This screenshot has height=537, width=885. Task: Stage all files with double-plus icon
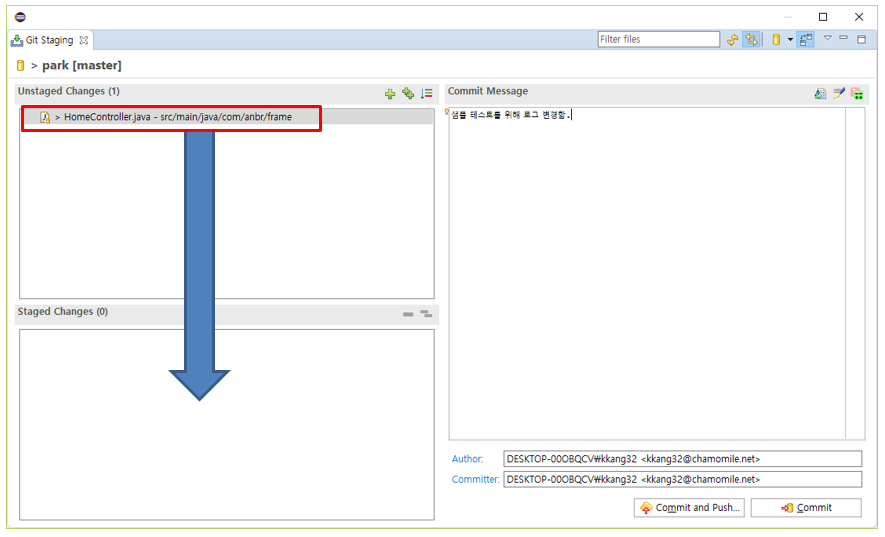[408, 93]
